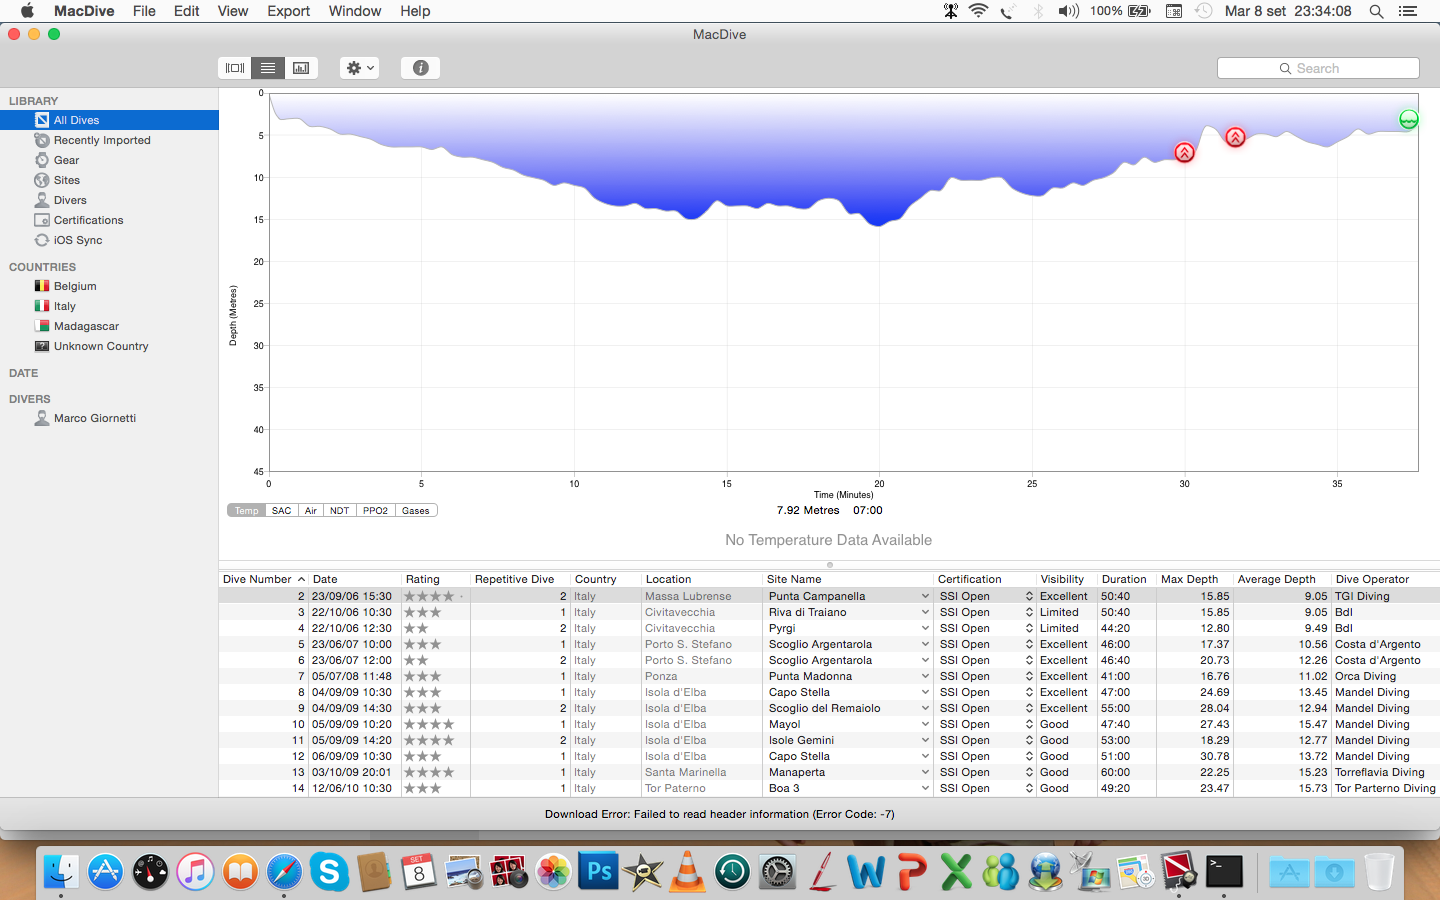Sort table by Max Depth column header

click(x=1189, y=579)
